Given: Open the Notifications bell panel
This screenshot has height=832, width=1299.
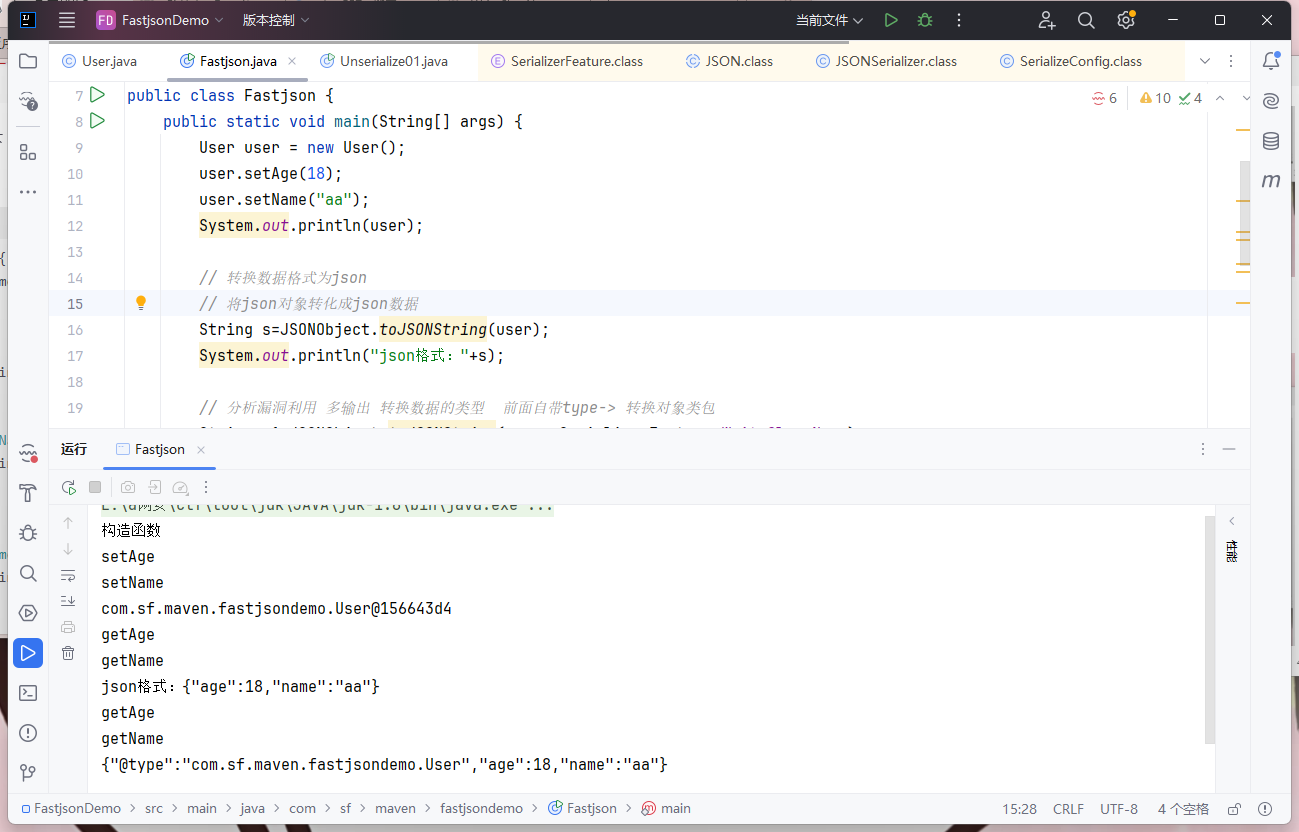Looking at the screenshot, I should [x=1271, y=61].
